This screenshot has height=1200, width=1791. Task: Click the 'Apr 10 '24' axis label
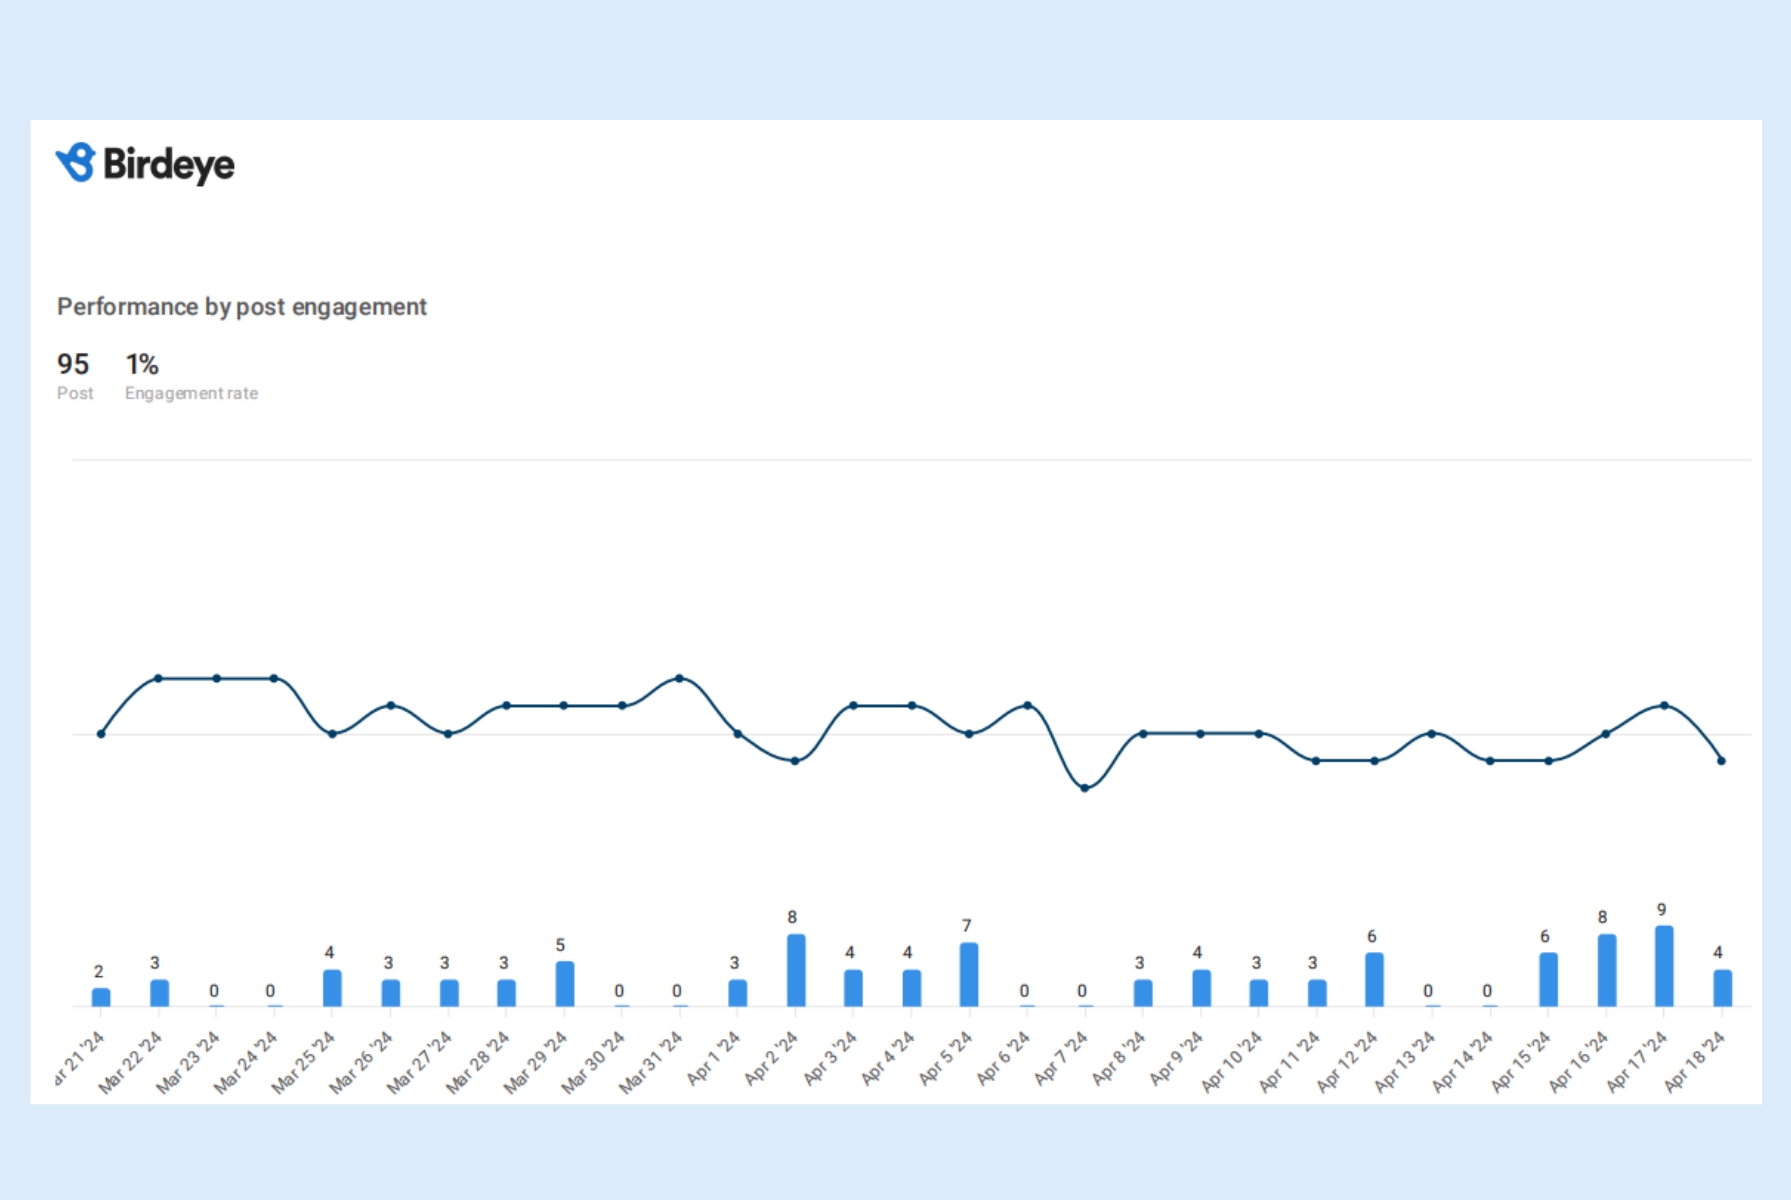click(1231, 1062)
